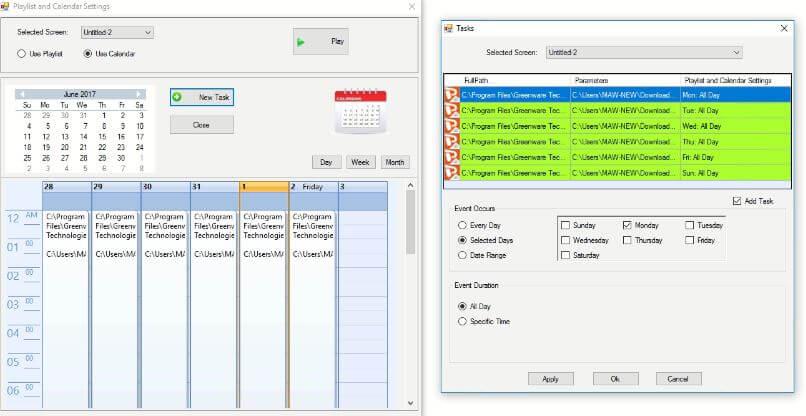Image resolution: width=806 pixels, height=416 pixels.
Task: Click the icon in the Thu: All Day task row
Action: (452, 142)
